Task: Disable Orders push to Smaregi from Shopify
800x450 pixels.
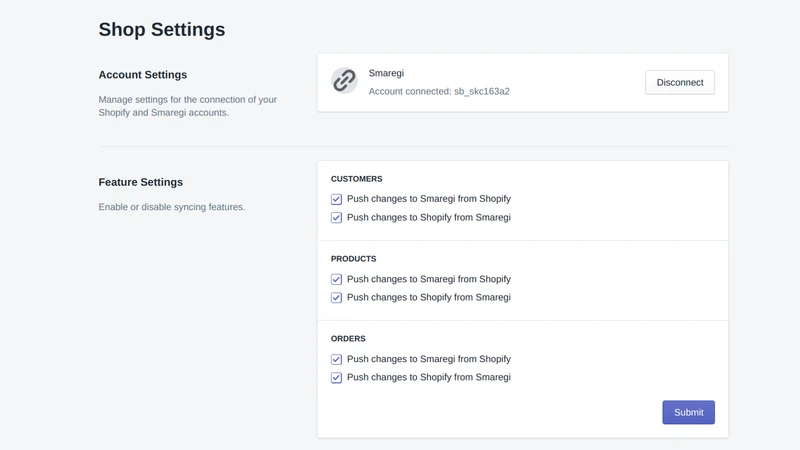Action: [x=336, y=359]
